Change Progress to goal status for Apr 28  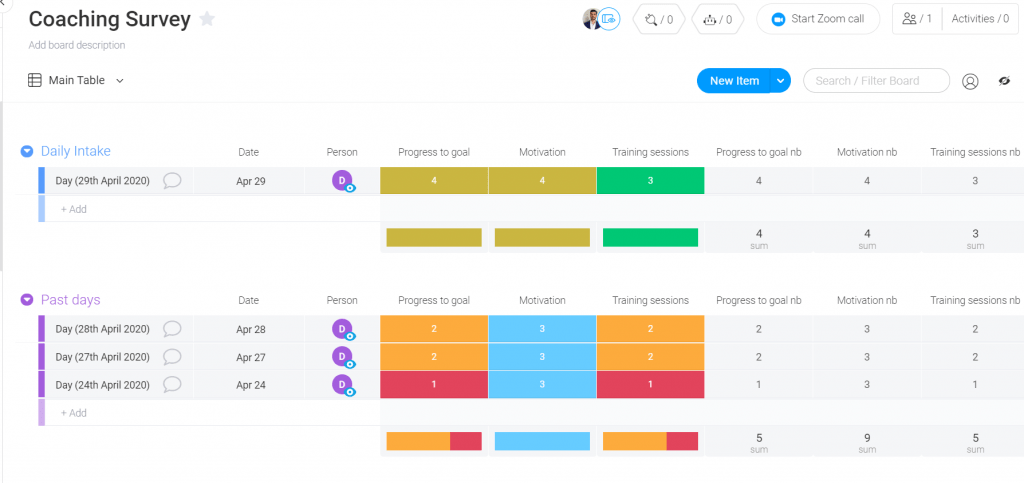click(x=434, y=329)
